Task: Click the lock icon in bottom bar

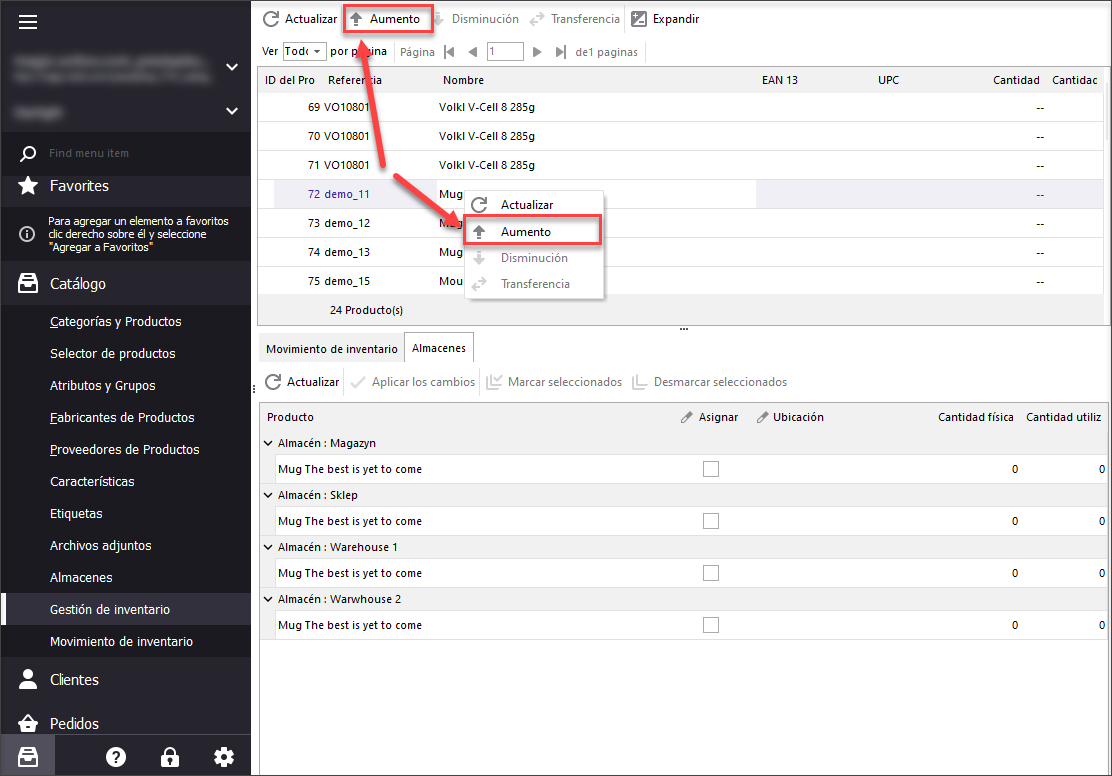Action: [170, 757]
